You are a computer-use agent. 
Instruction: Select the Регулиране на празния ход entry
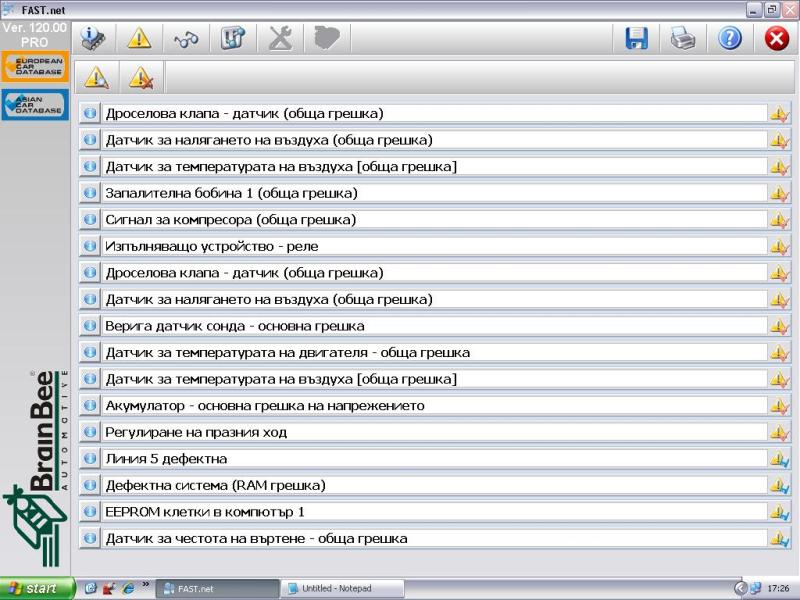point(435,432)
